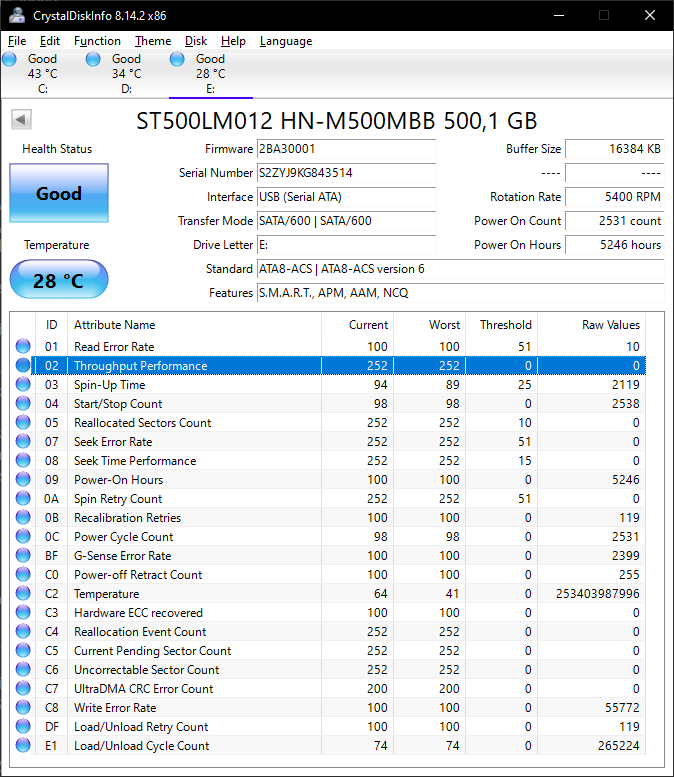Click the raw value 265224

coord(618,745)
